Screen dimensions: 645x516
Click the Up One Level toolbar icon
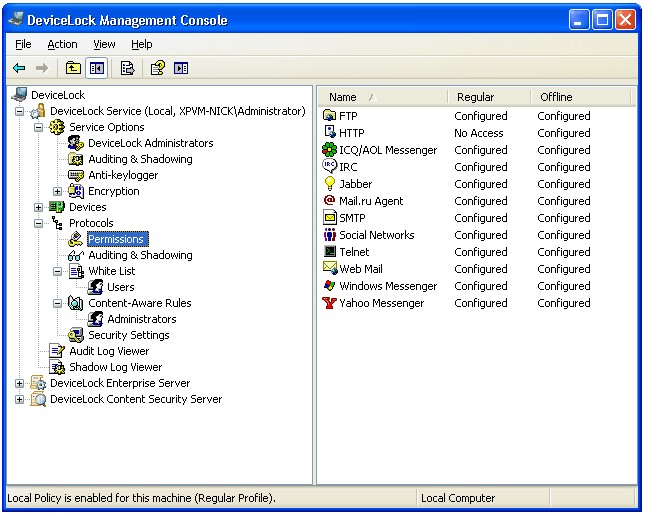73,68
